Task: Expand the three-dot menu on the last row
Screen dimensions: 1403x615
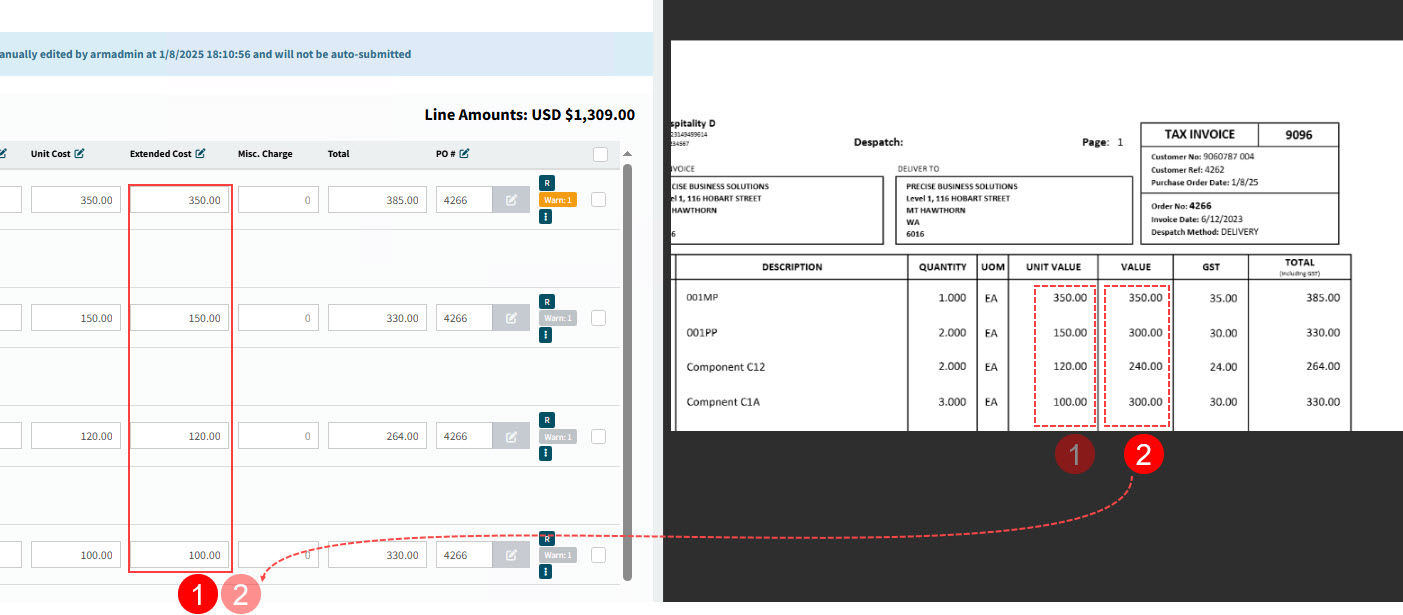Action: [x=546, y=571]
